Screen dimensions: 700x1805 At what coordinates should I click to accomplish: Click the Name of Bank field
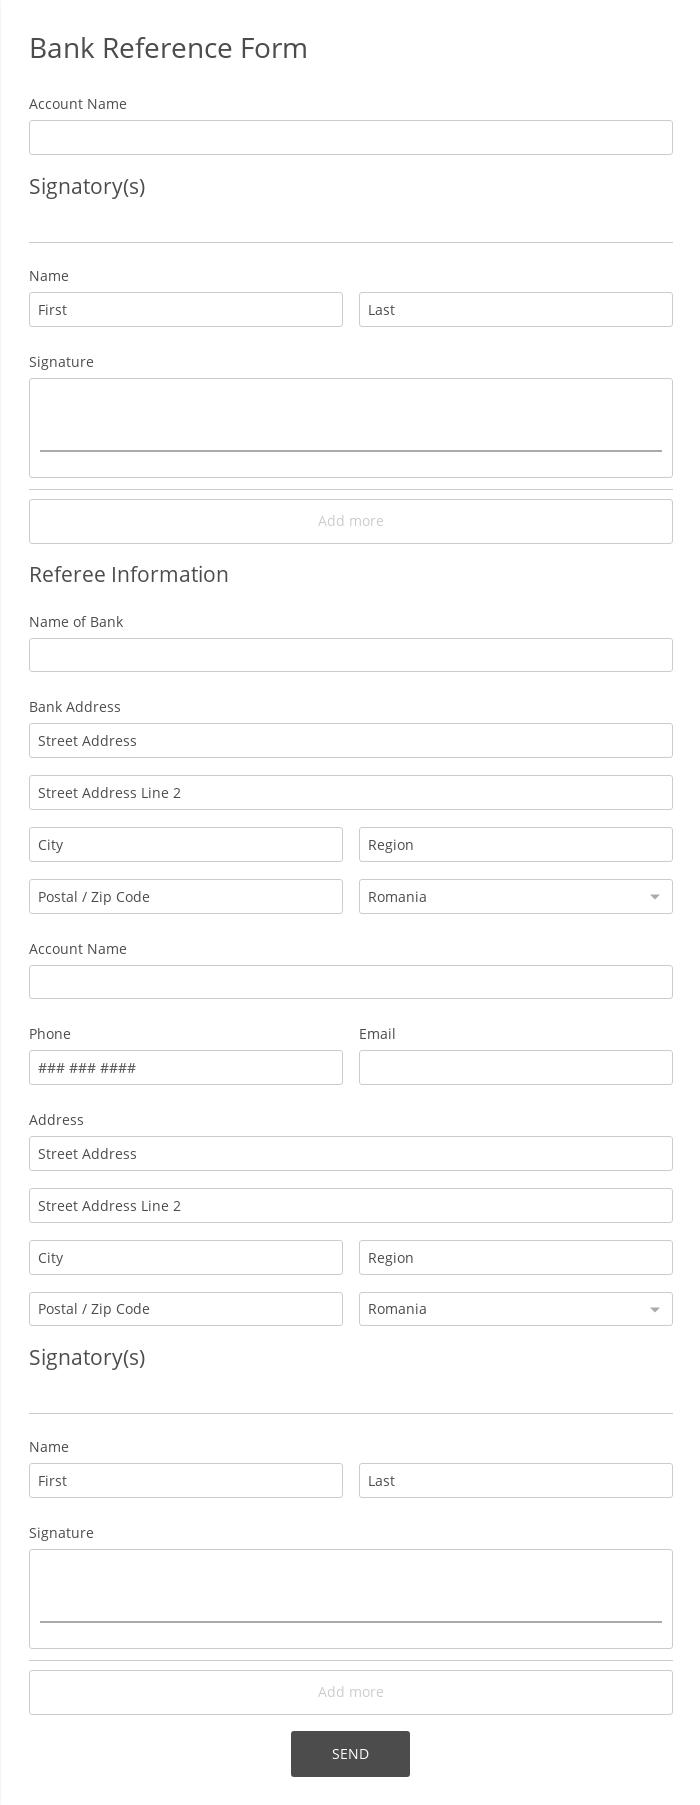pos(350,655)
